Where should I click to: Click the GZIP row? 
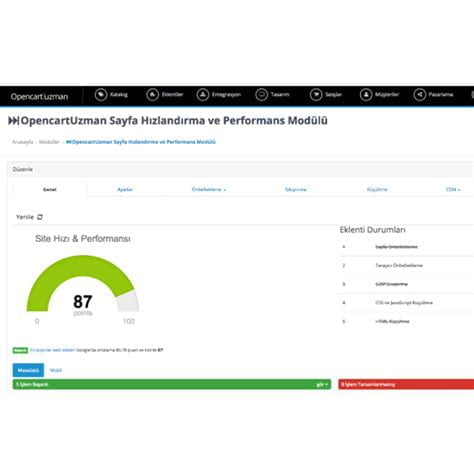(x=406, y=284)
